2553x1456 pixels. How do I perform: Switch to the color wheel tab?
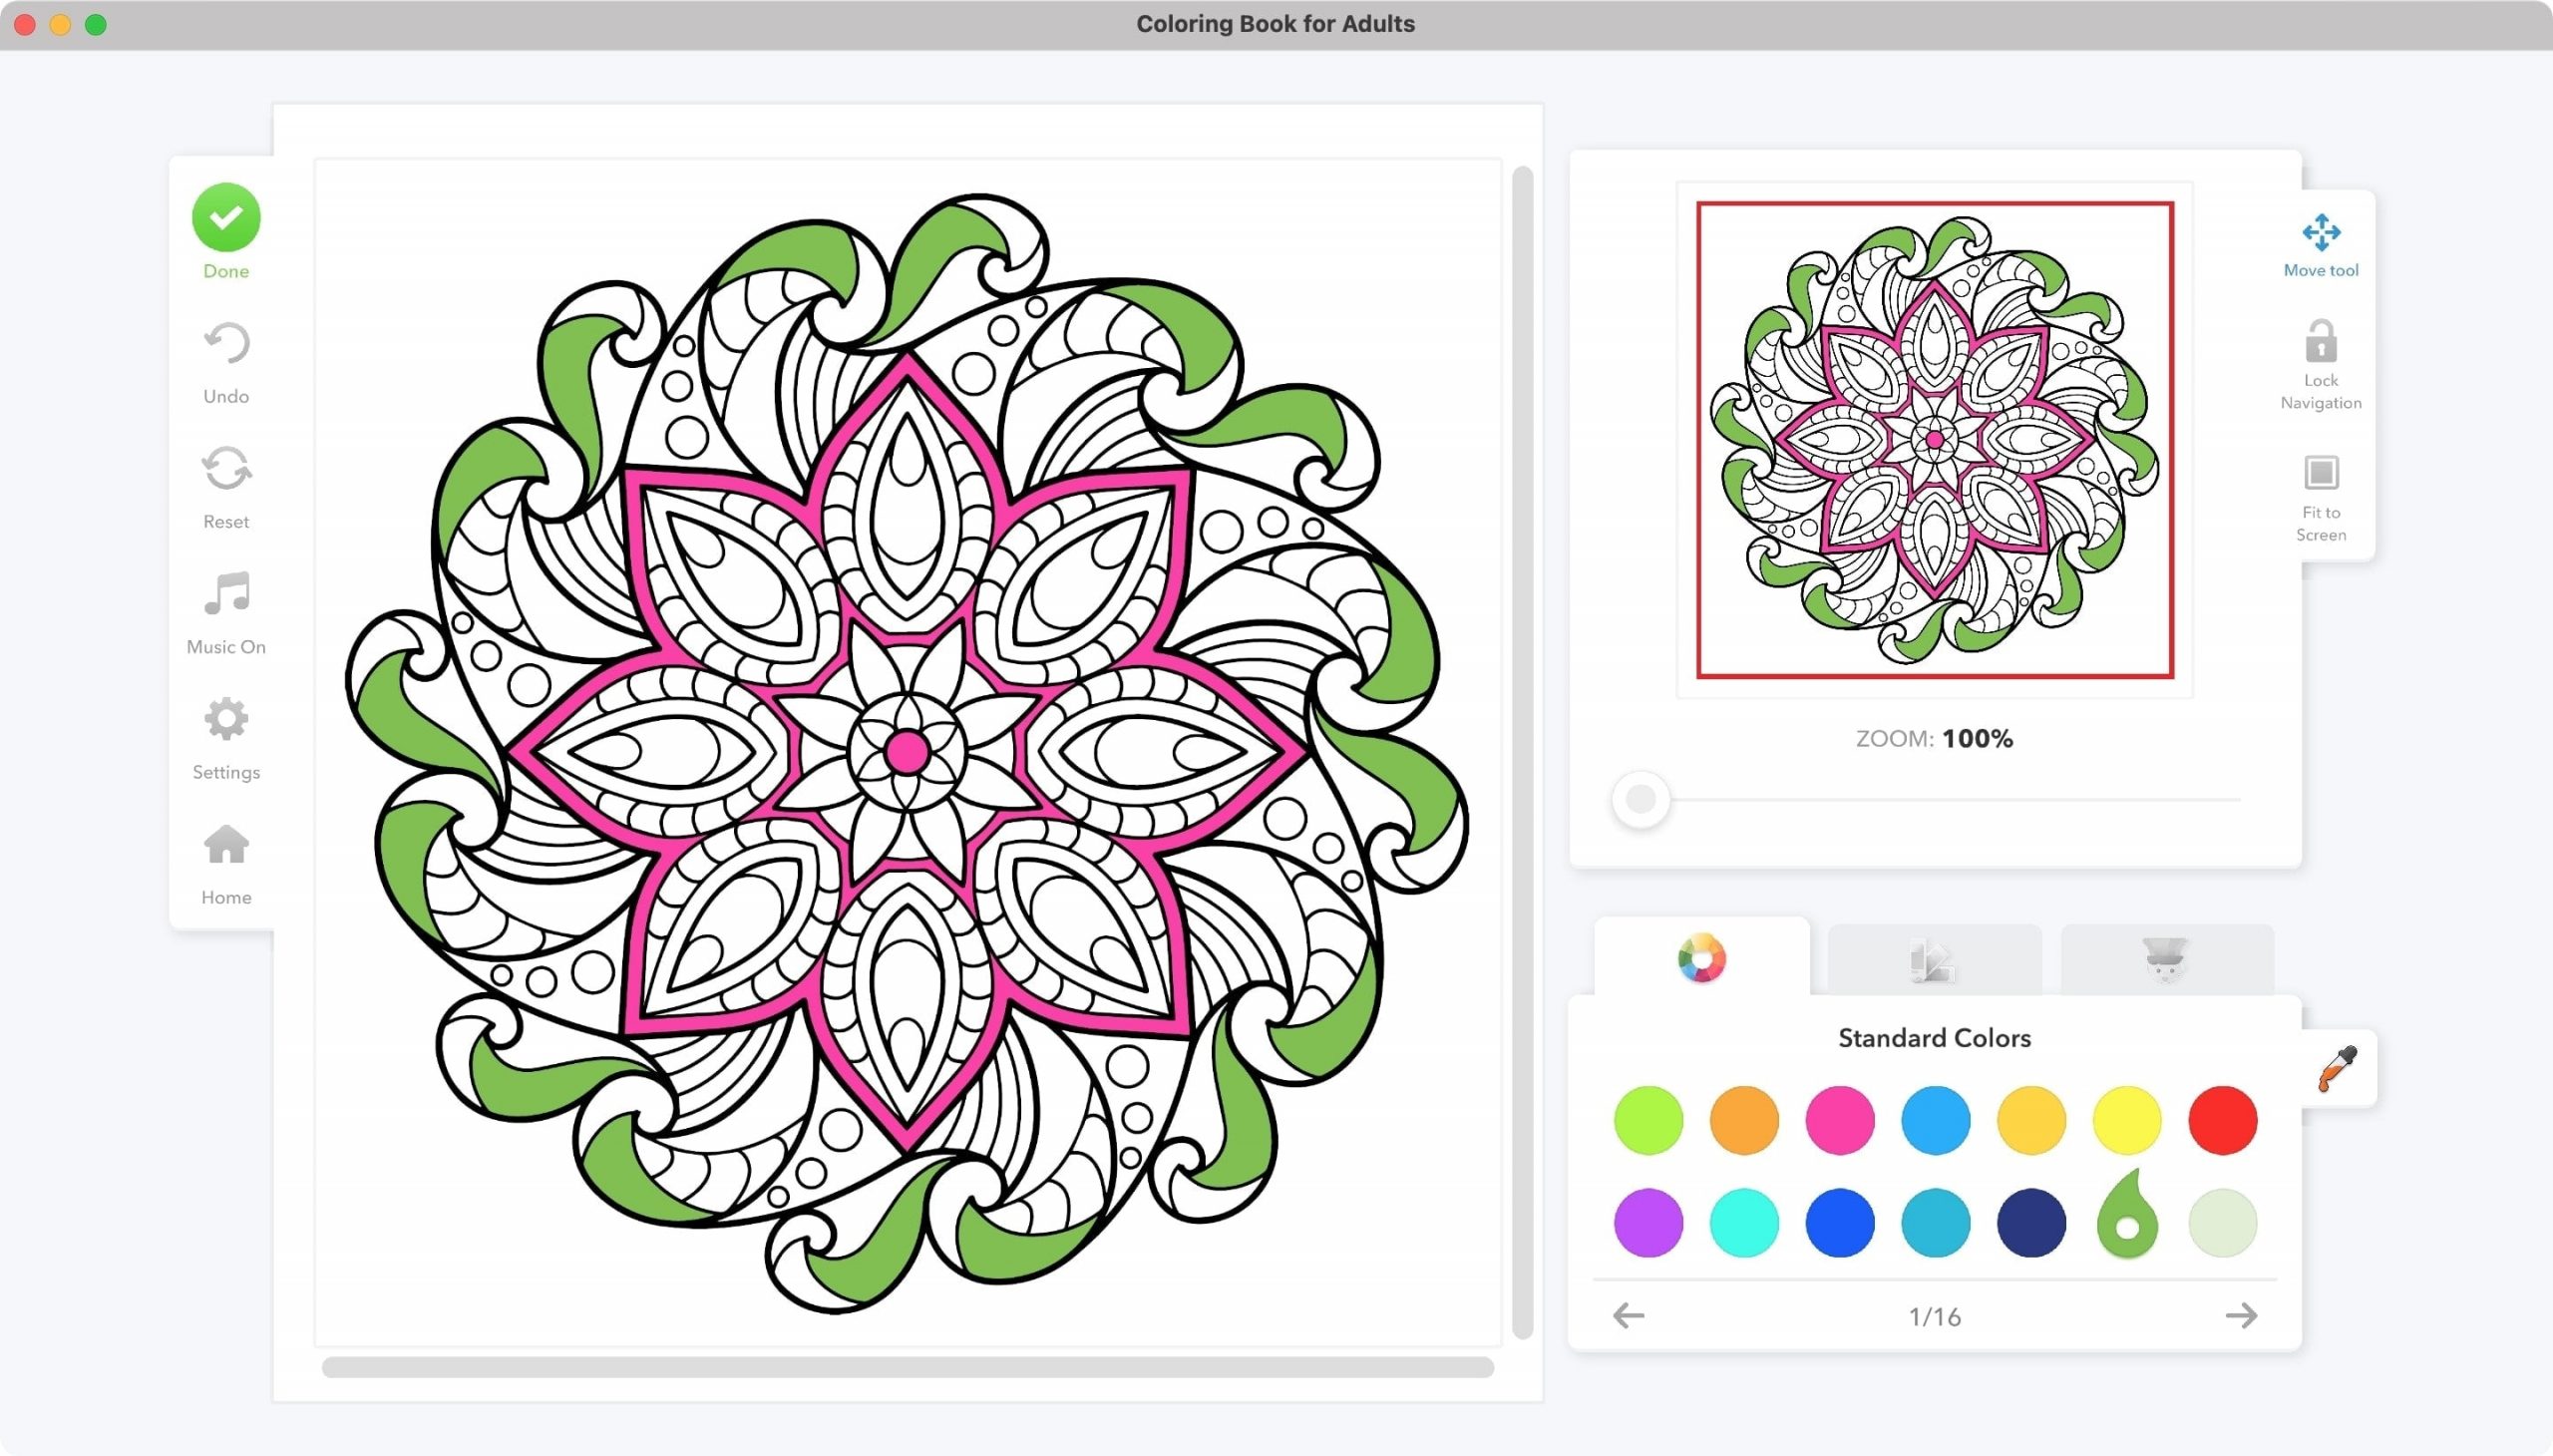click(x=1701, y=959)
